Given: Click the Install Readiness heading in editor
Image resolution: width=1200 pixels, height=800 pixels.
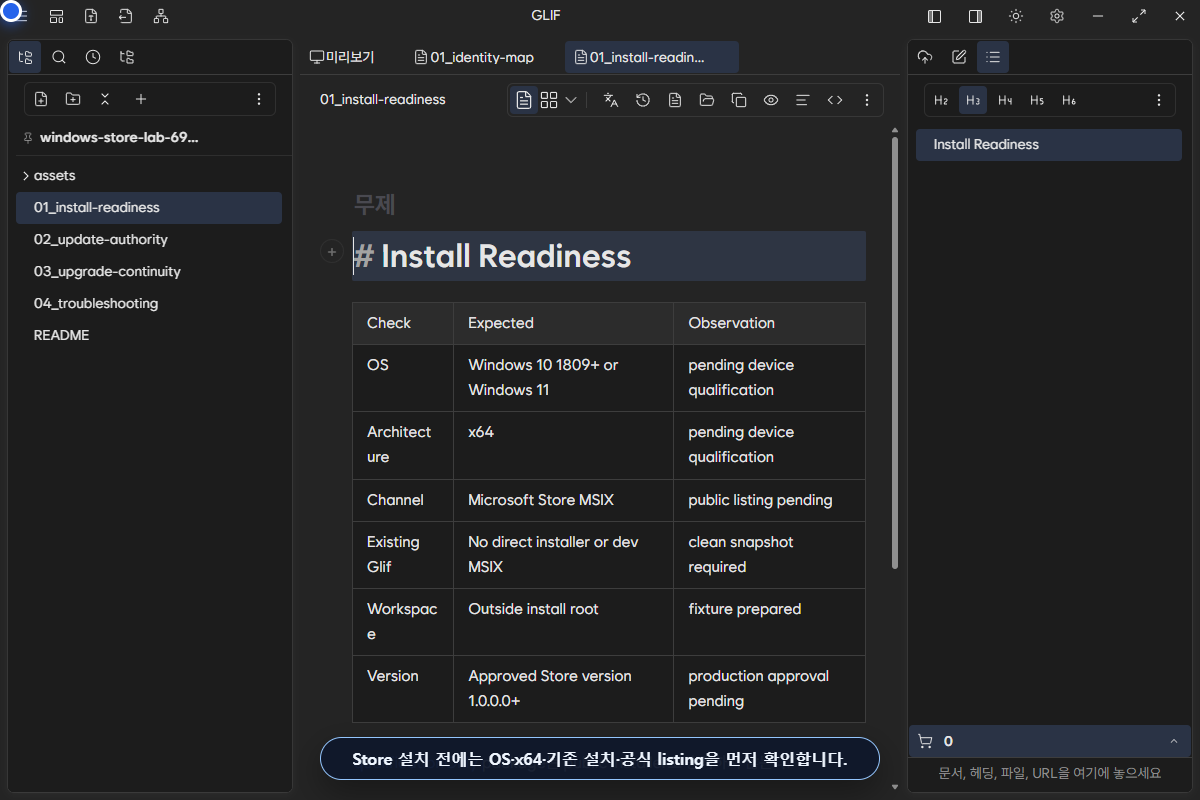Looking at the screenshot, I should [609, 256].
